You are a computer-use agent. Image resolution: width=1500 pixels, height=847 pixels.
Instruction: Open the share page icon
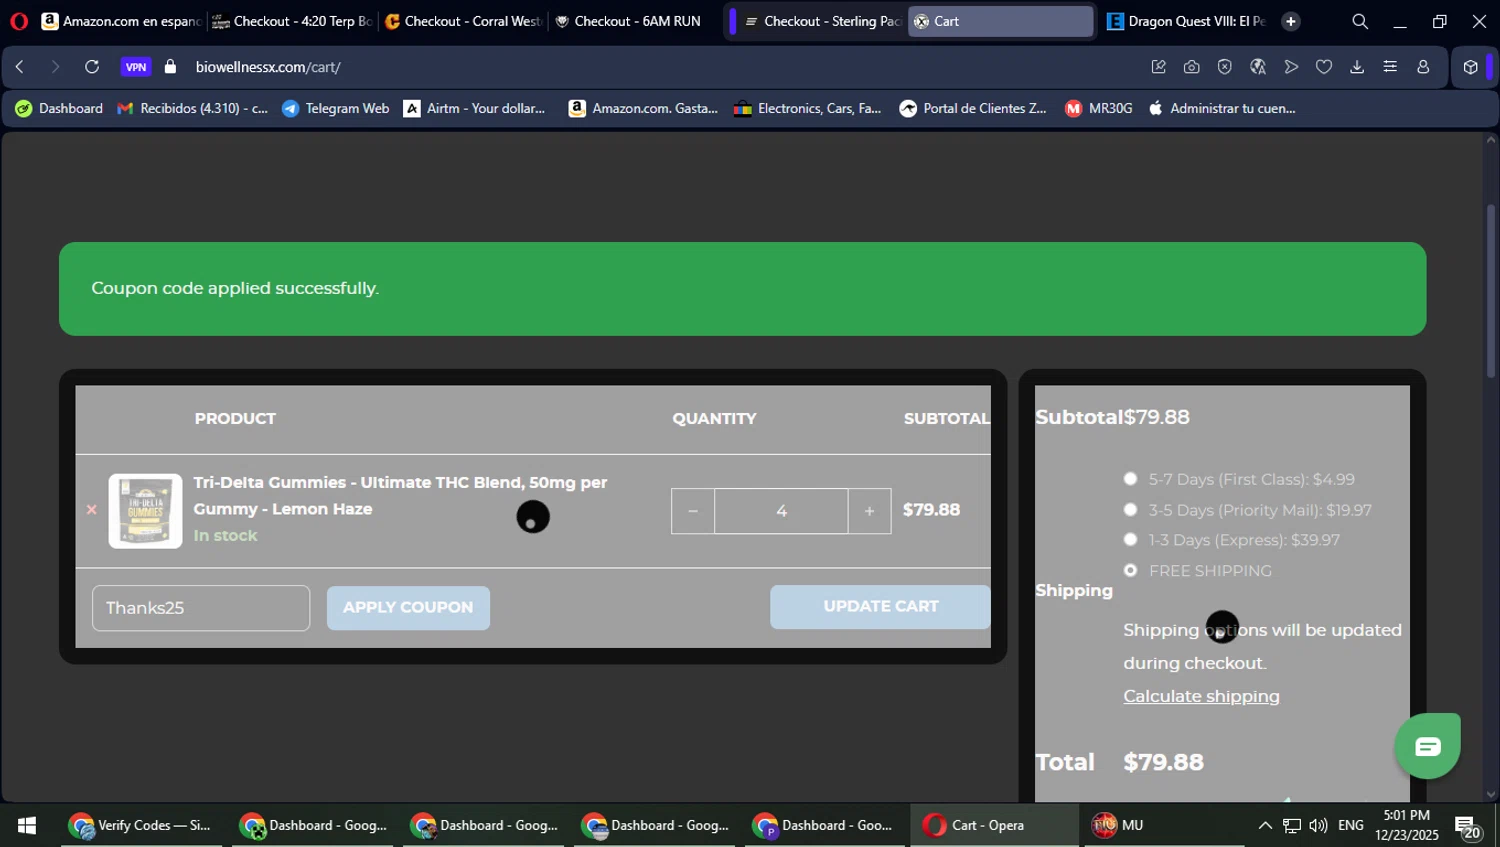click(1159, 67)
